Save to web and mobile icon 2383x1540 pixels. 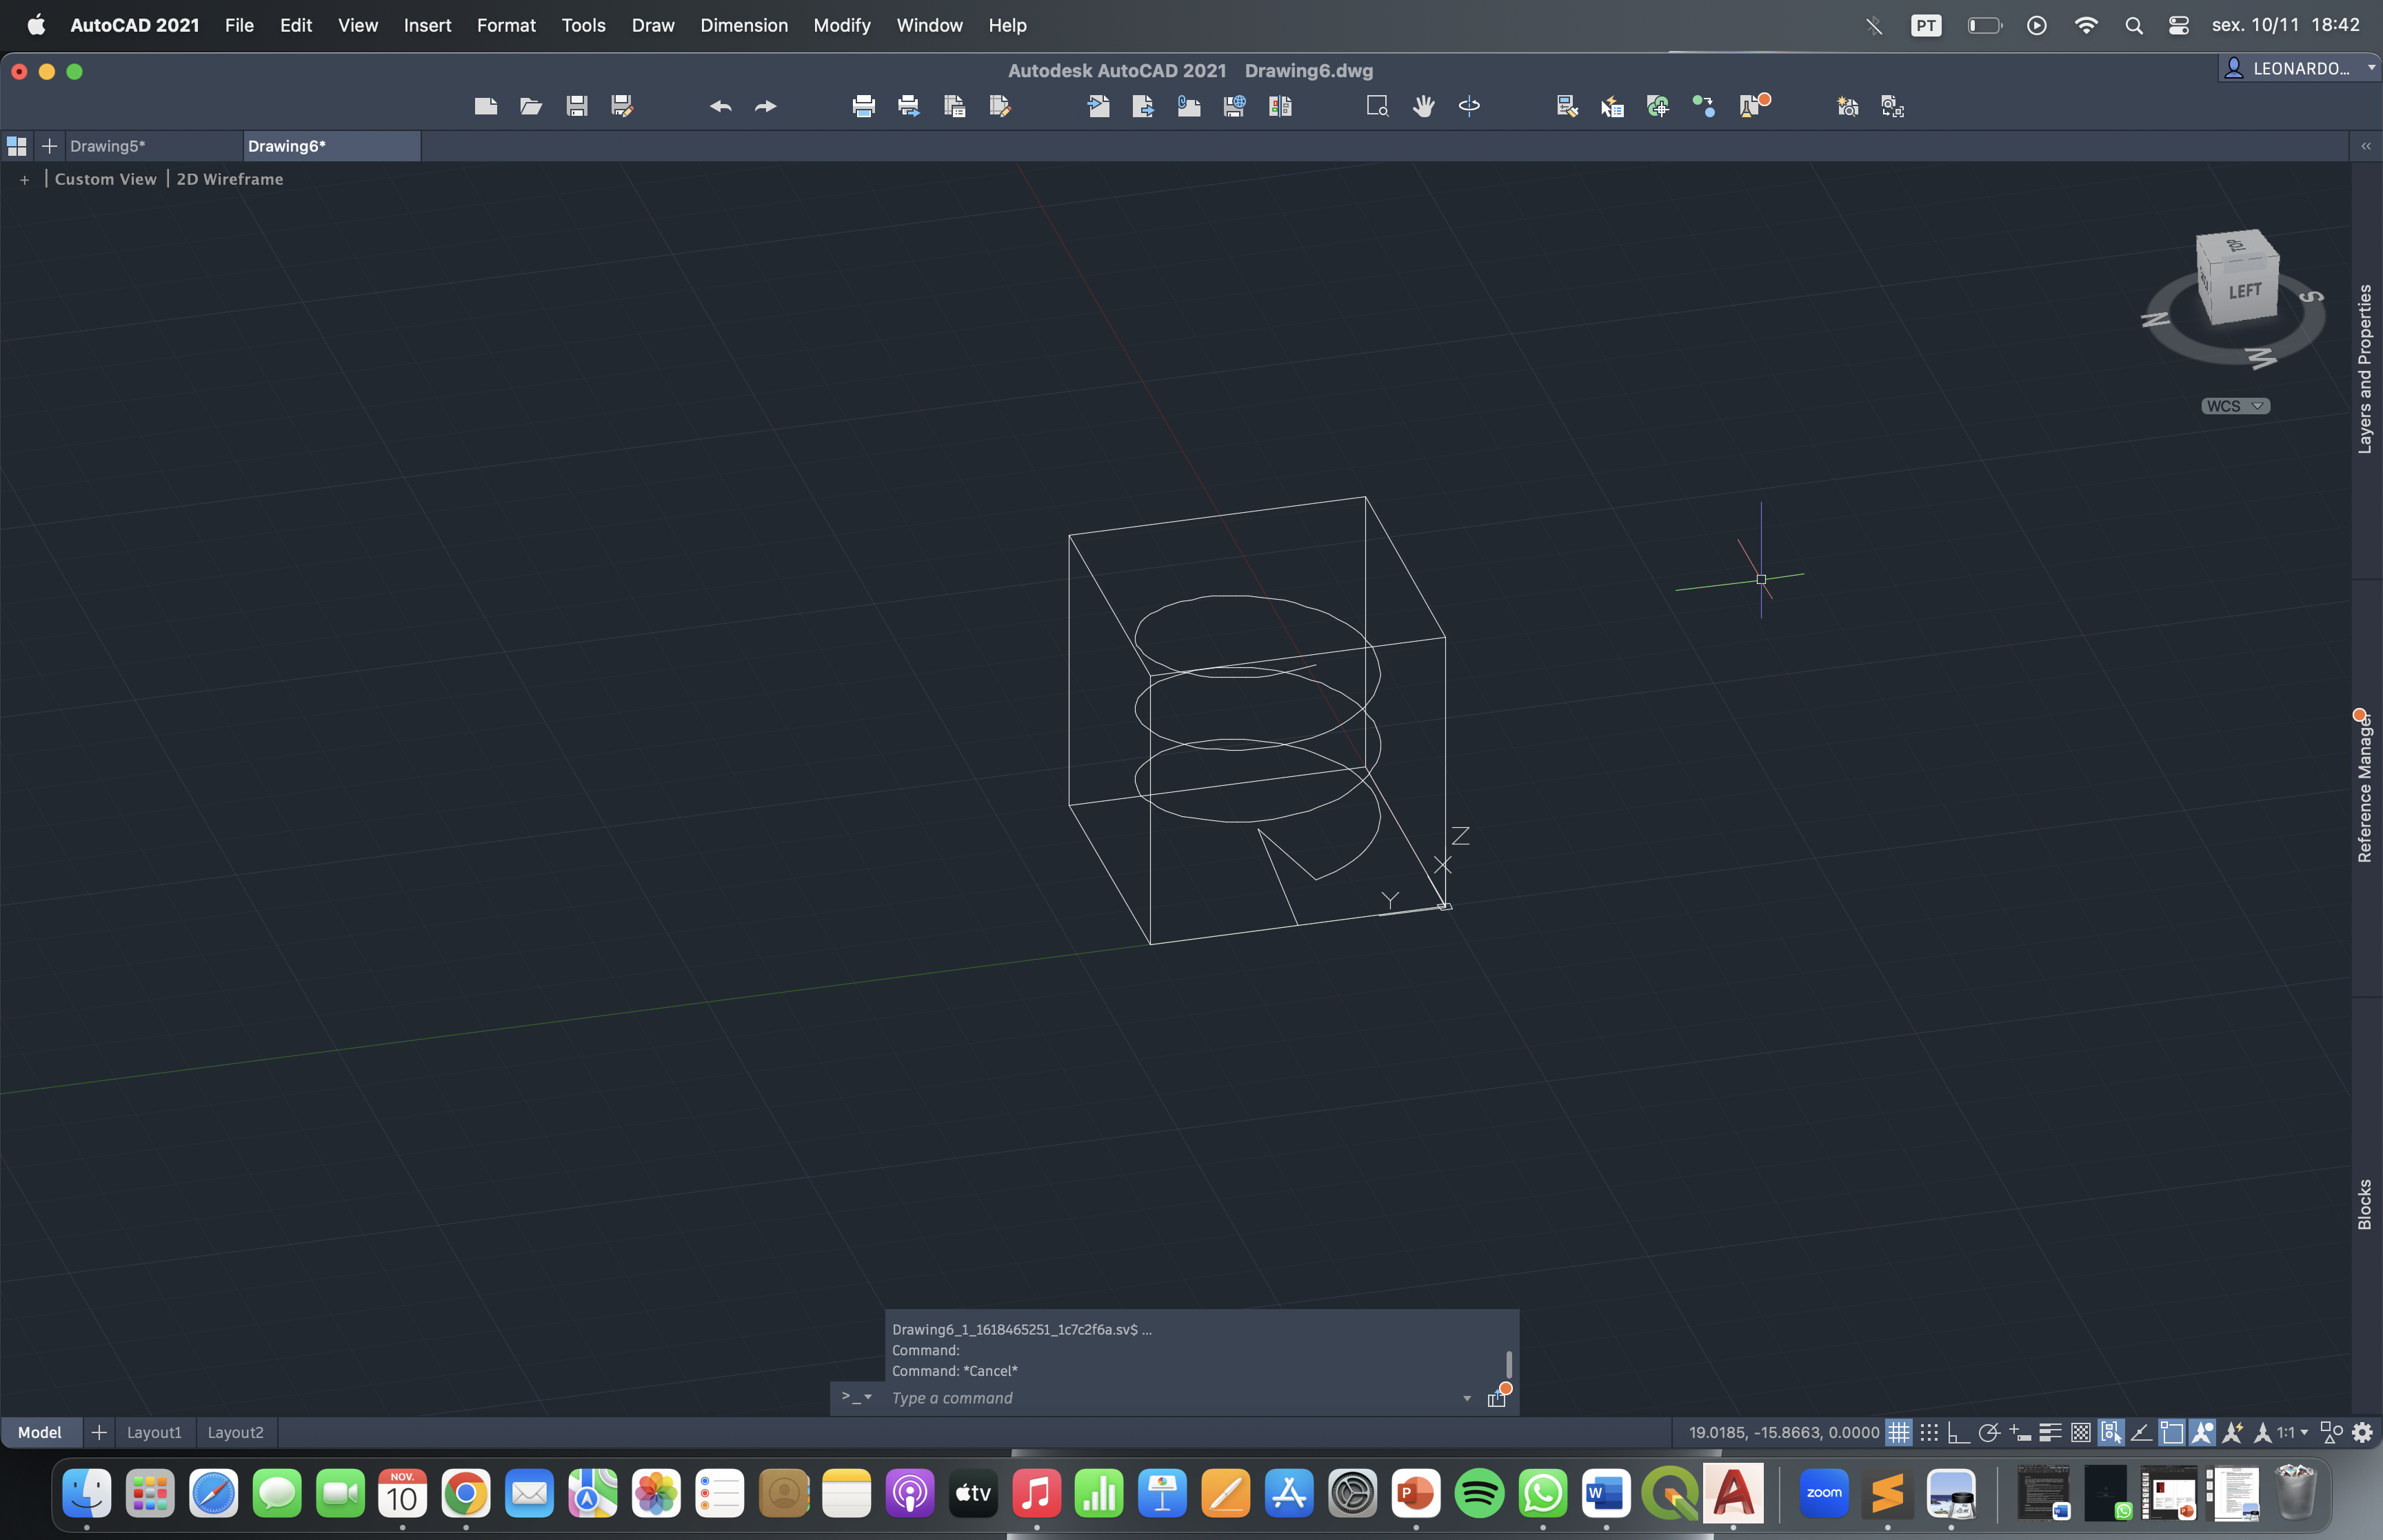(1234, 106)
